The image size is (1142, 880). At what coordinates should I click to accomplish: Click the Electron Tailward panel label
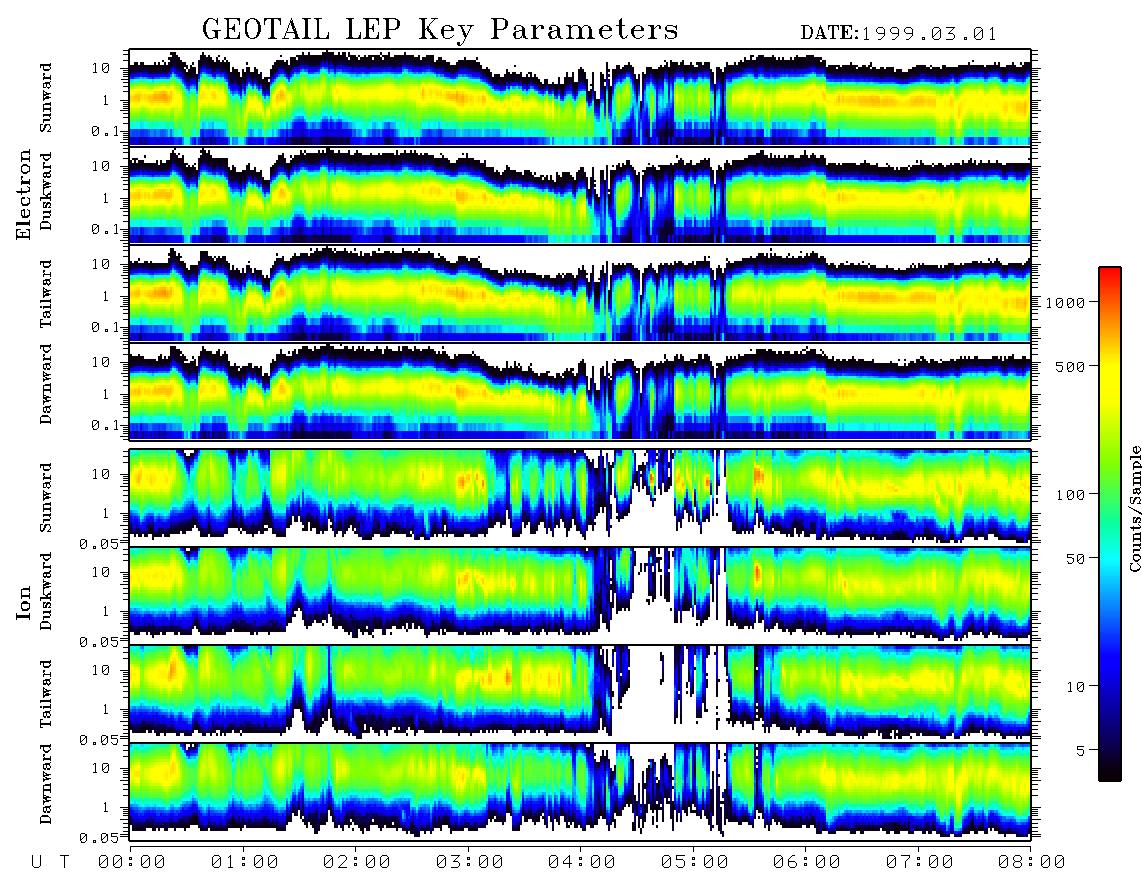(x=46, y=293)
